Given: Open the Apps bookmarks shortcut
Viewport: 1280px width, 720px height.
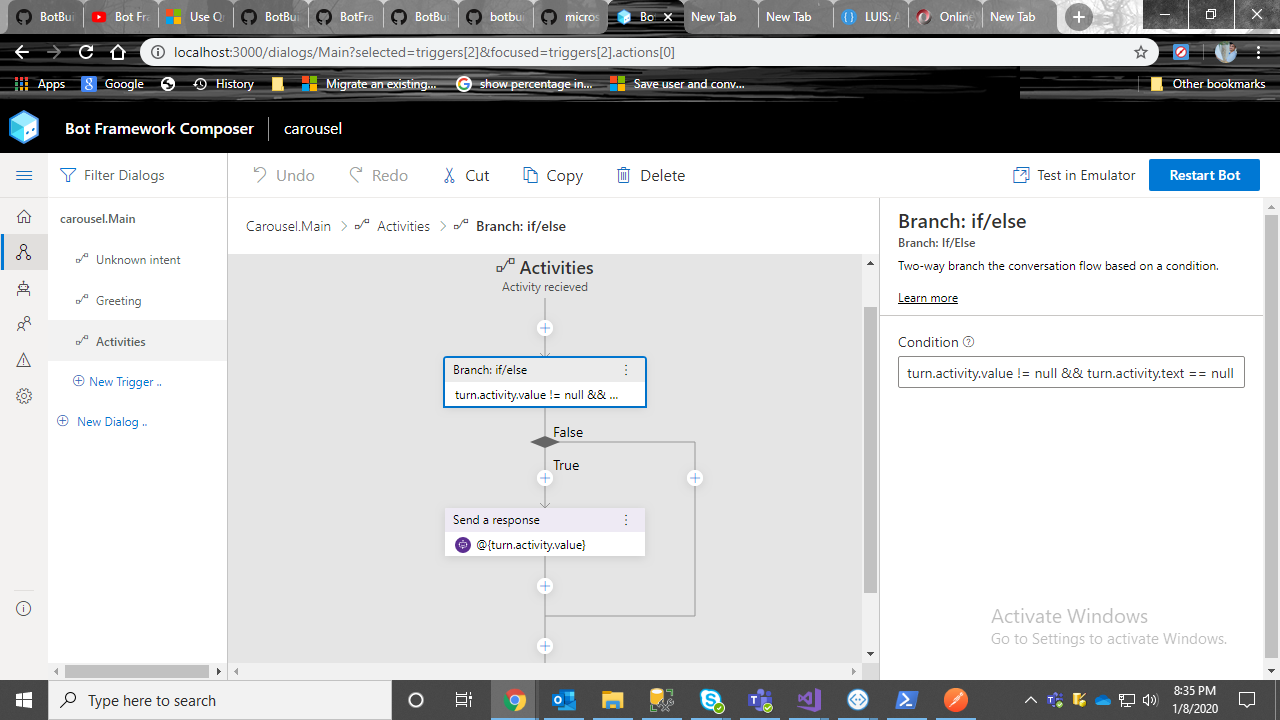Looking at the screenshot, I should point(40,84).
